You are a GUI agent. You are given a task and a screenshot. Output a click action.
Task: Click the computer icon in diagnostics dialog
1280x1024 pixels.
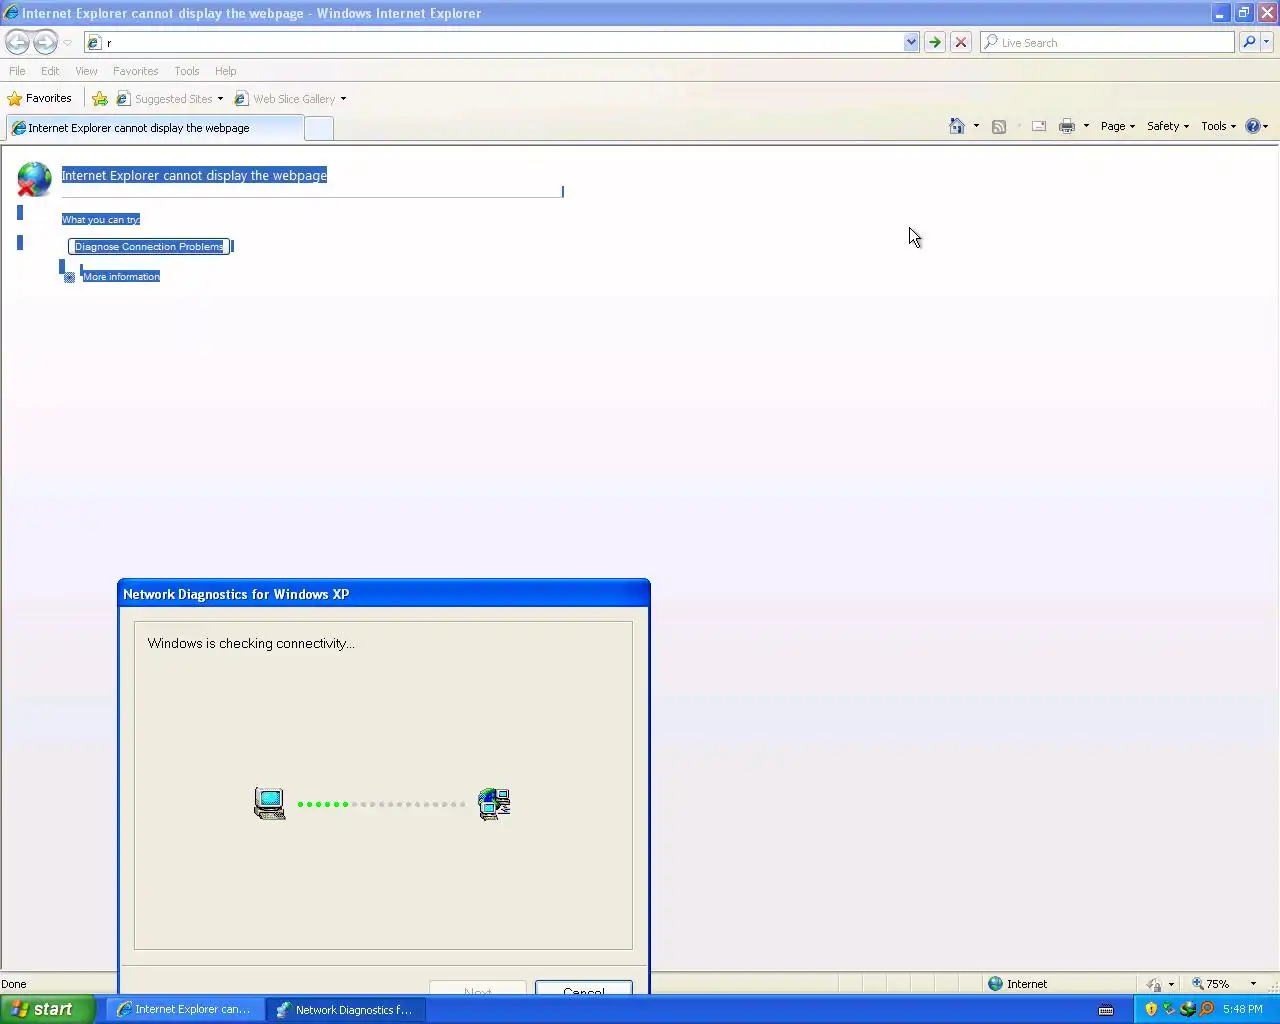(x=270, y=803)
